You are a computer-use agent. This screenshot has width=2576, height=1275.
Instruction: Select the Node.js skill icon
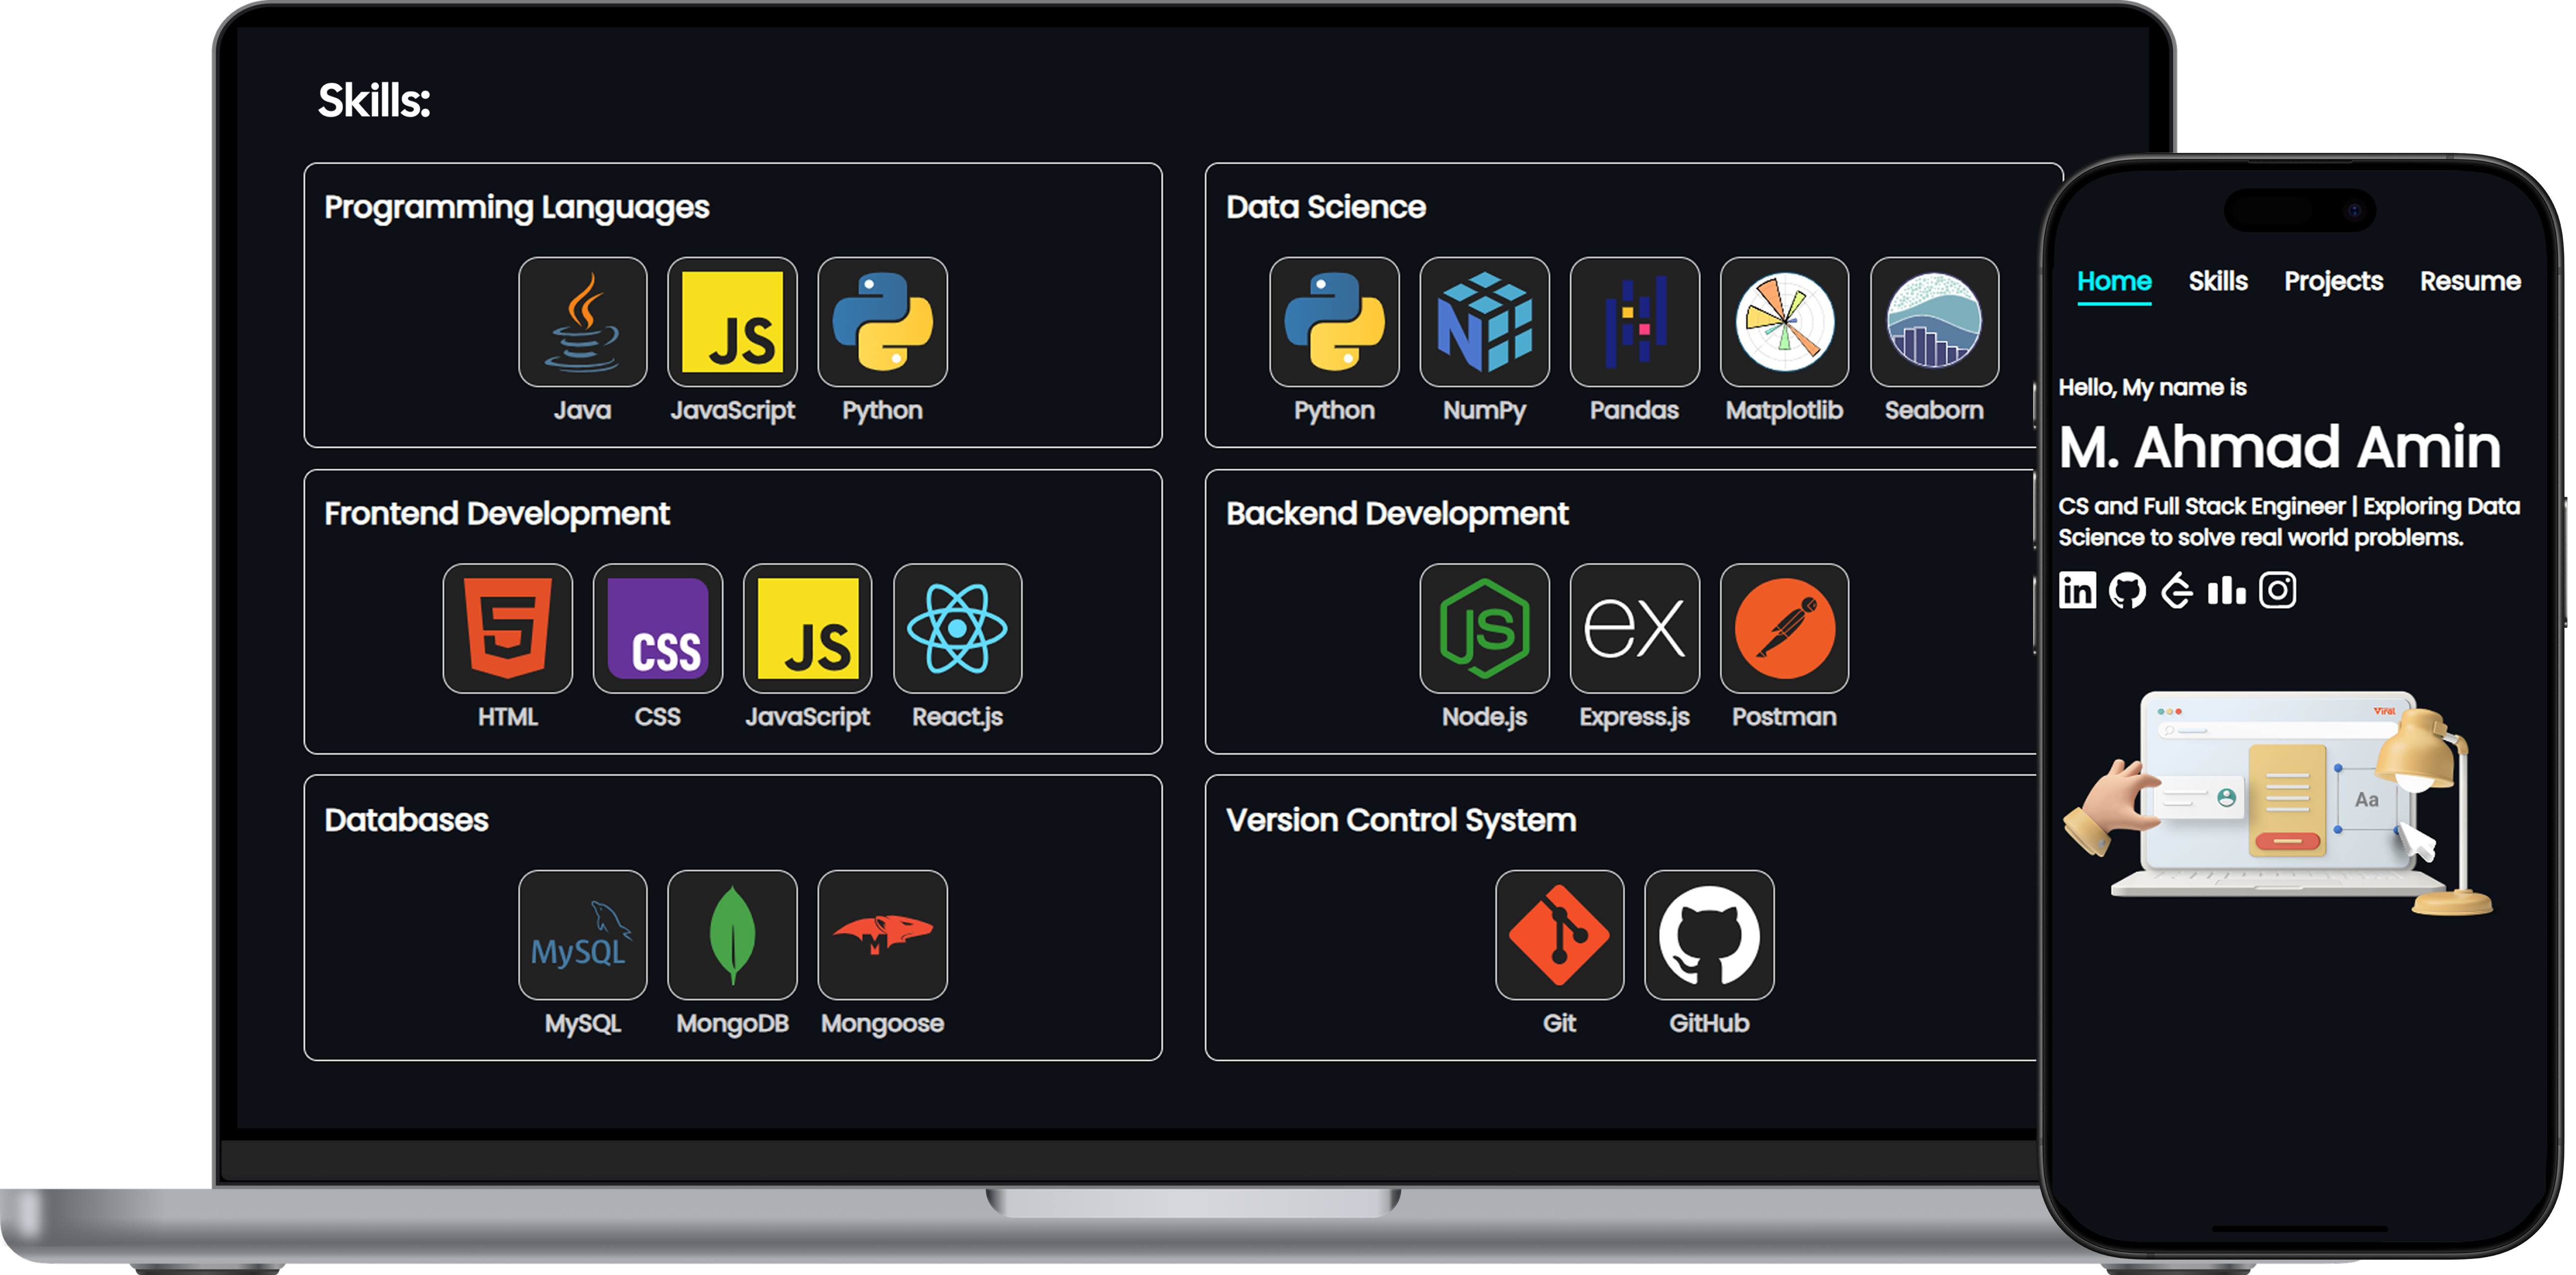1485,628
